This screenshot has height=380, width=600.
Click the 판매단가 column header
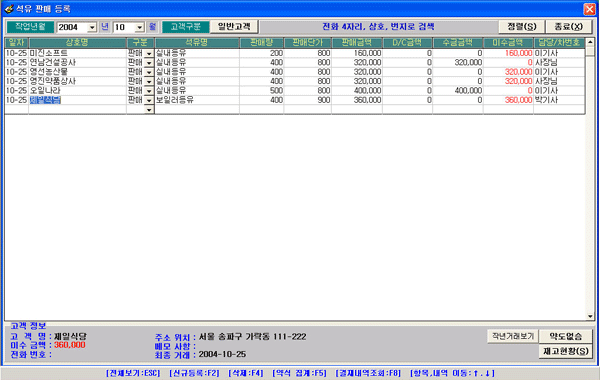[308, 42]
